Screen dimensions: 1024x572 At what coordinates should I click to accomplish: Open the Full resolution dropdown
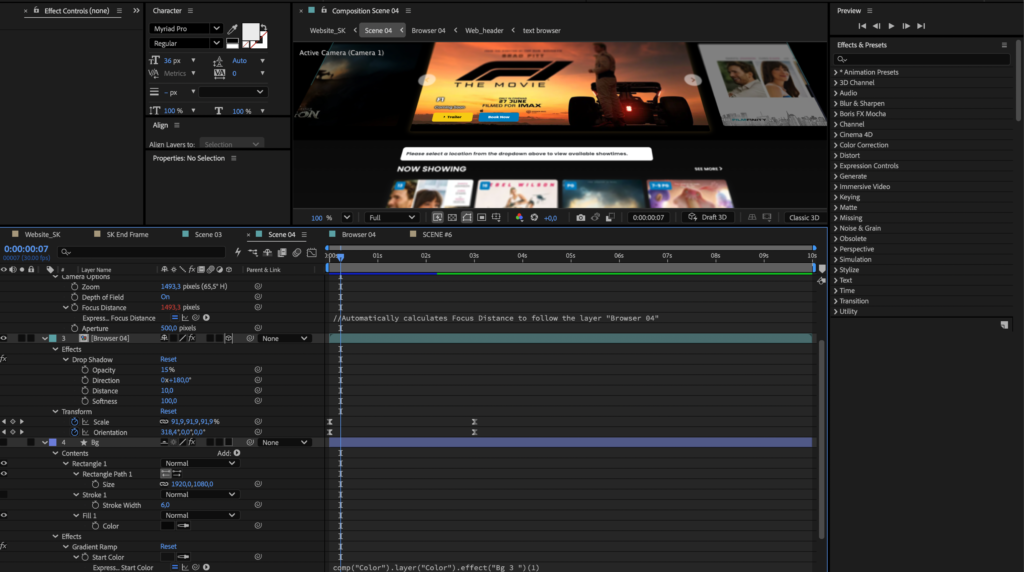[392, 217]
